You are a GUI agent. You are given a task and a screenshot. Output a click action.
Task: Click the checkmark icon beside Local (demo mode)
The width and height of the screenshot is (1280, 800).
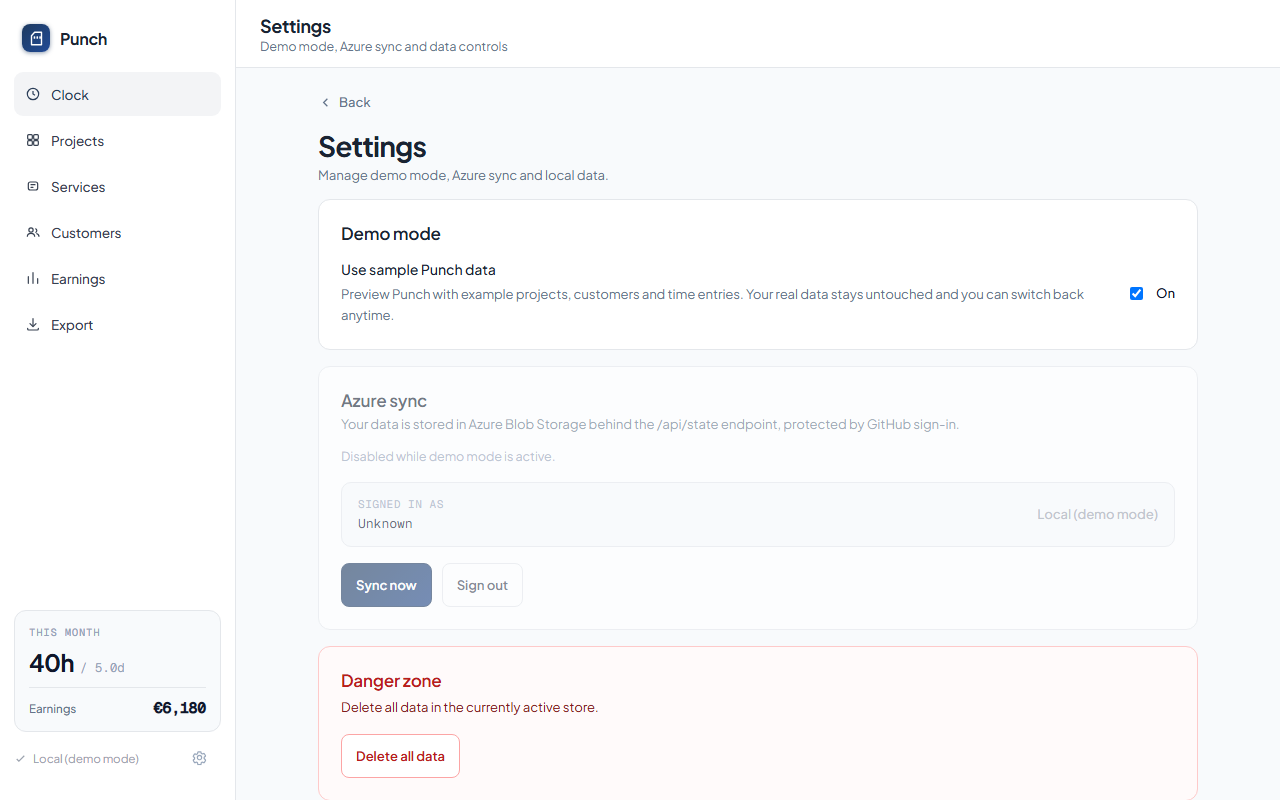click(21, 759)
